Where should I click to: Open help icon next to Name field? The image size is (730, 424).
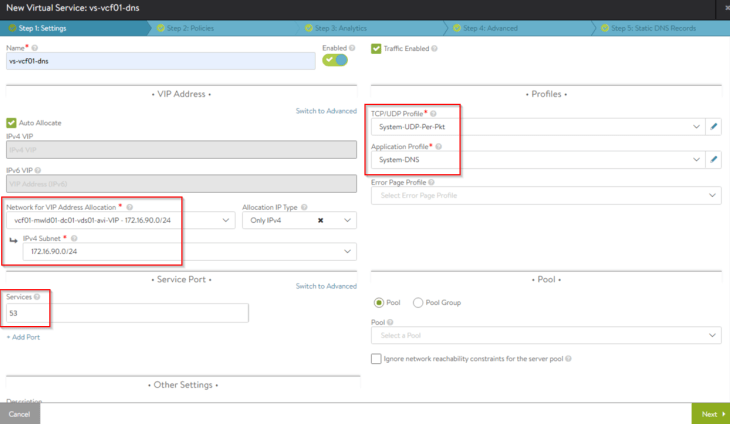point(35,48)
